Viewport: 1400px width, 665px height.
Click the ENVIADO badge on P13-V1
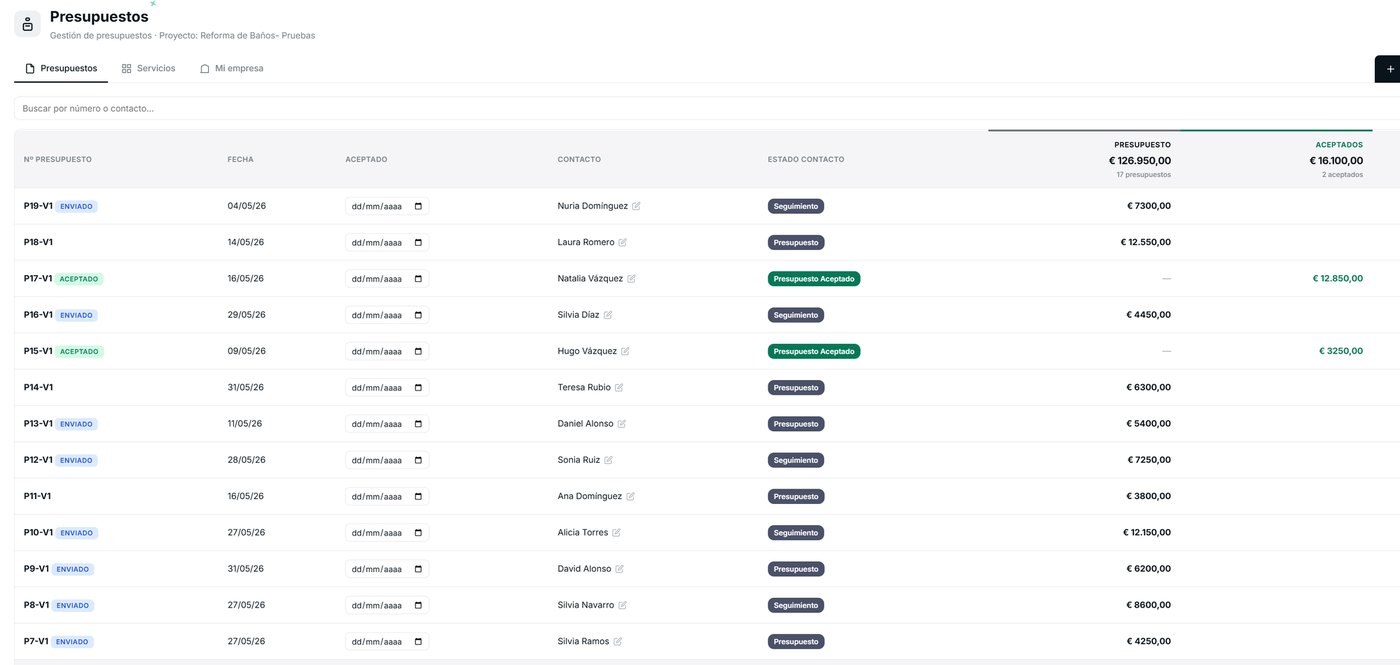[x=76, y=424]
